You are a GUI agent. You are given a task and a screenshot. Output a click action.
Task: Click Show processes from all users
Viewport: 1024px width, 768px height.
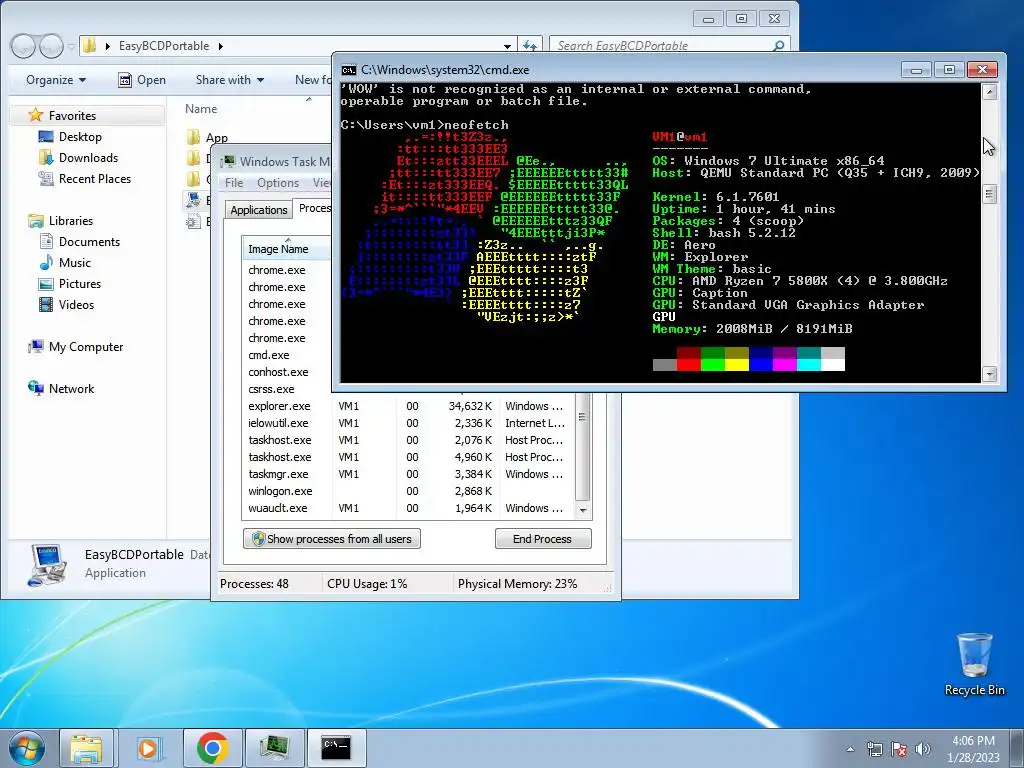[x=332, y=539]
